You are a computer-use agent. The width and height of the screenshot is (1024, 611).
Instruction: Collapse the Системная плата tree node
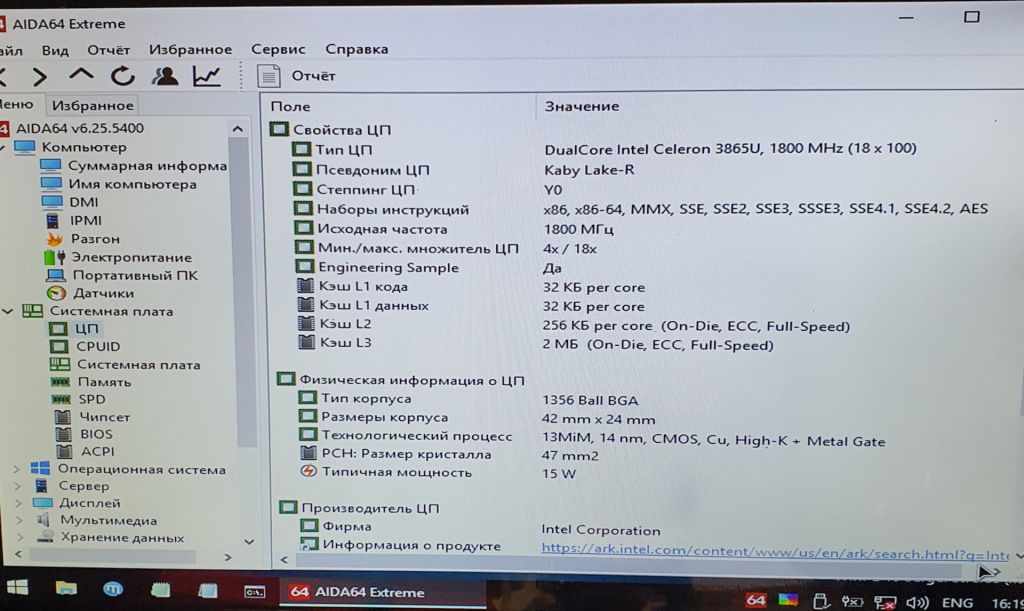click(x=8, y=311)
